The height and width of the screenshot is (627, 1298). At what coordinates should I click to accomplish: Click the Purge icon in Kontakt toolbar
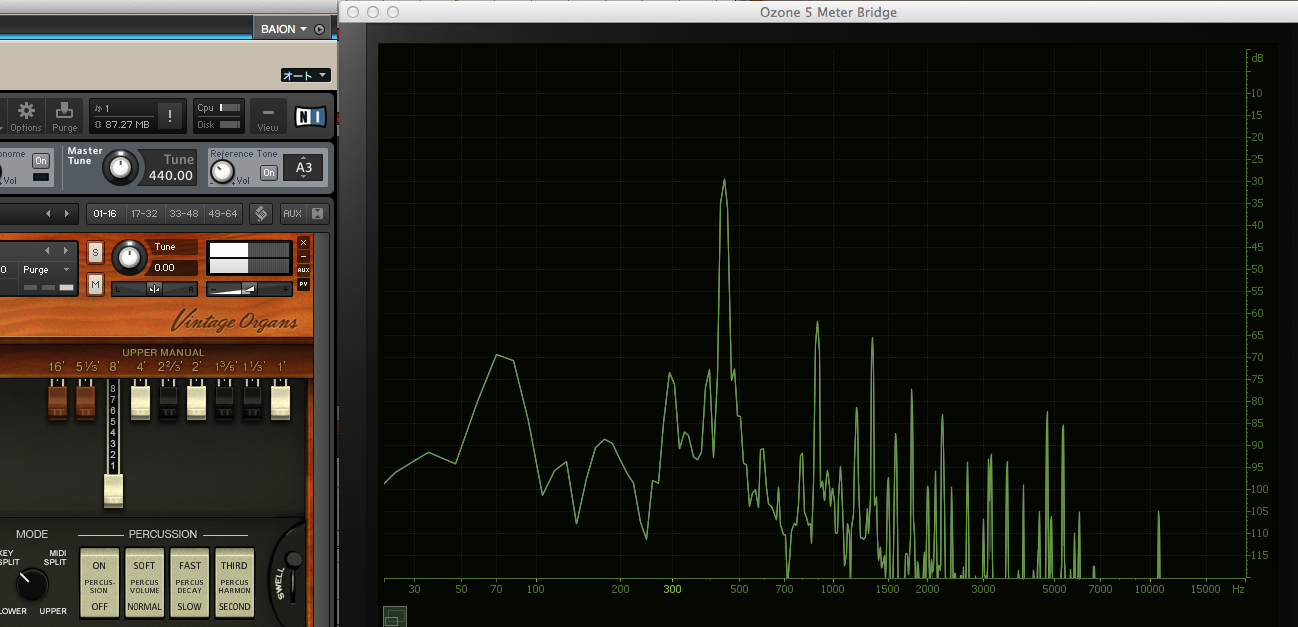pos(64,111)
